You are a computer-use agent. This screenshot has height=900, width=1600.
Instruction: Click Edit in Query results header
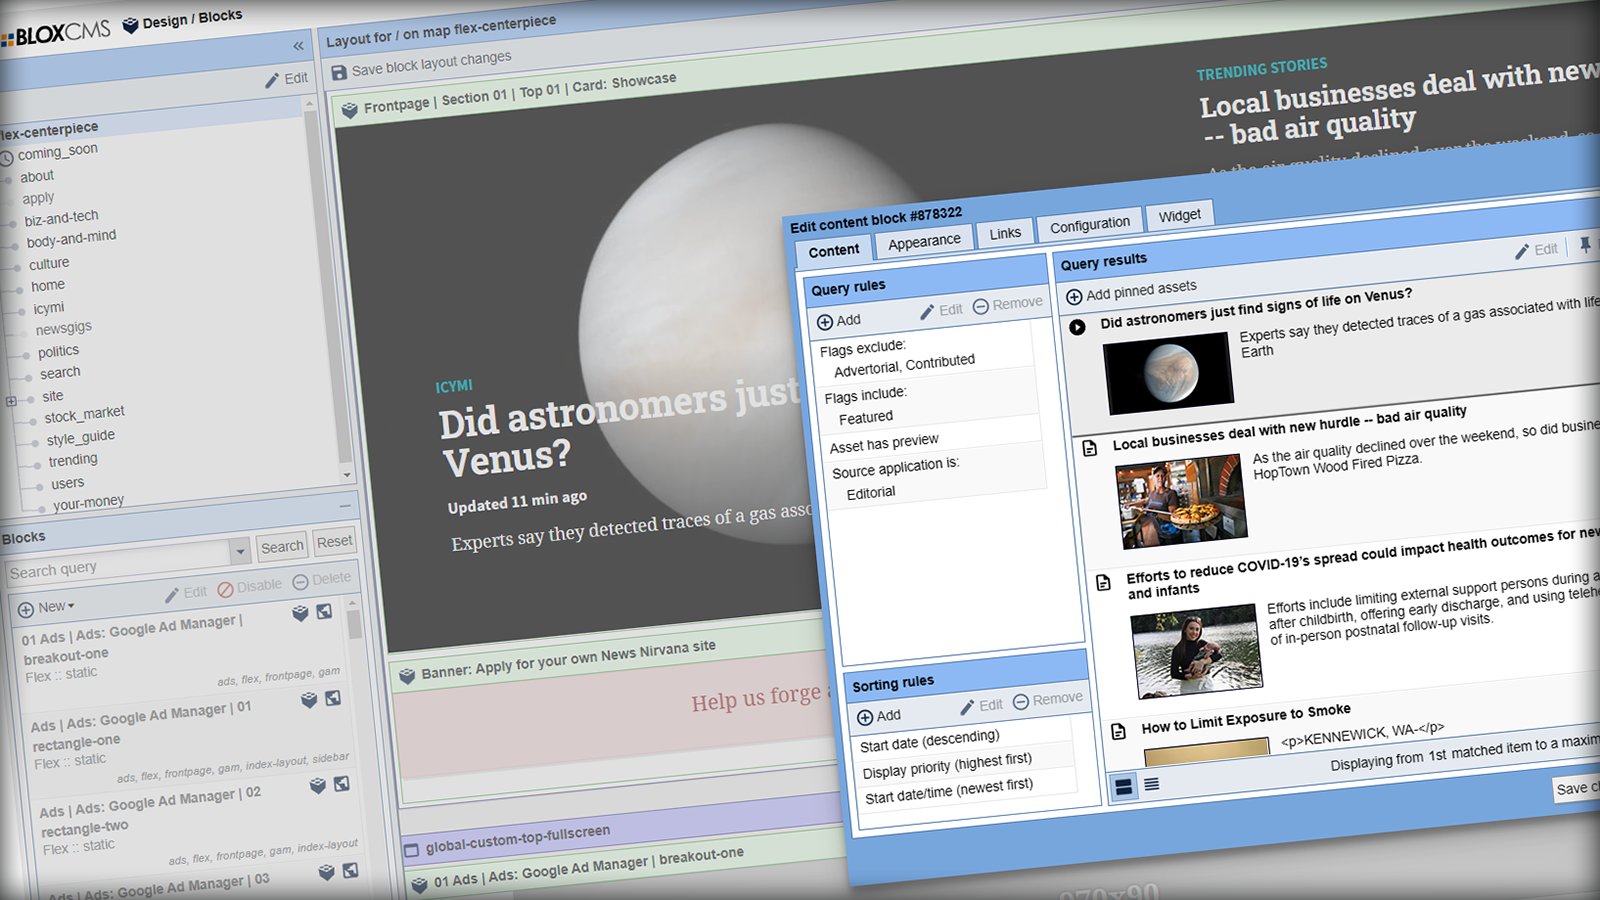(x=1536, y=250)
